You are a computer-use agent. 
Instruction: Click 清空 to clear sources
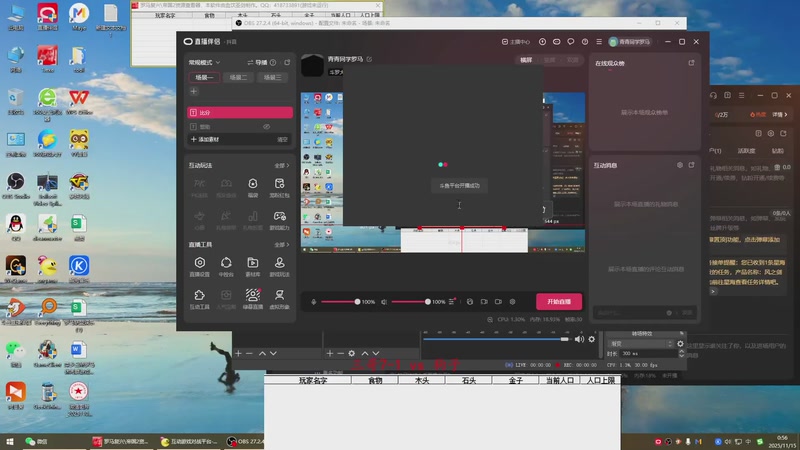pyautogui.click(x=282, y=139)
